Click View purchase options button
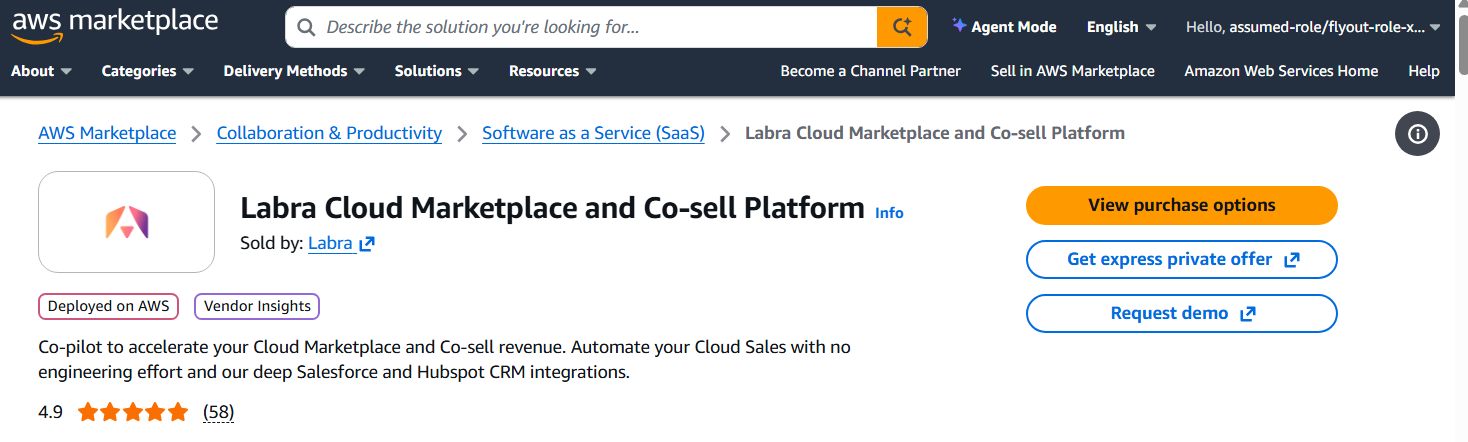1468x442 pixels. (1181, 206)
